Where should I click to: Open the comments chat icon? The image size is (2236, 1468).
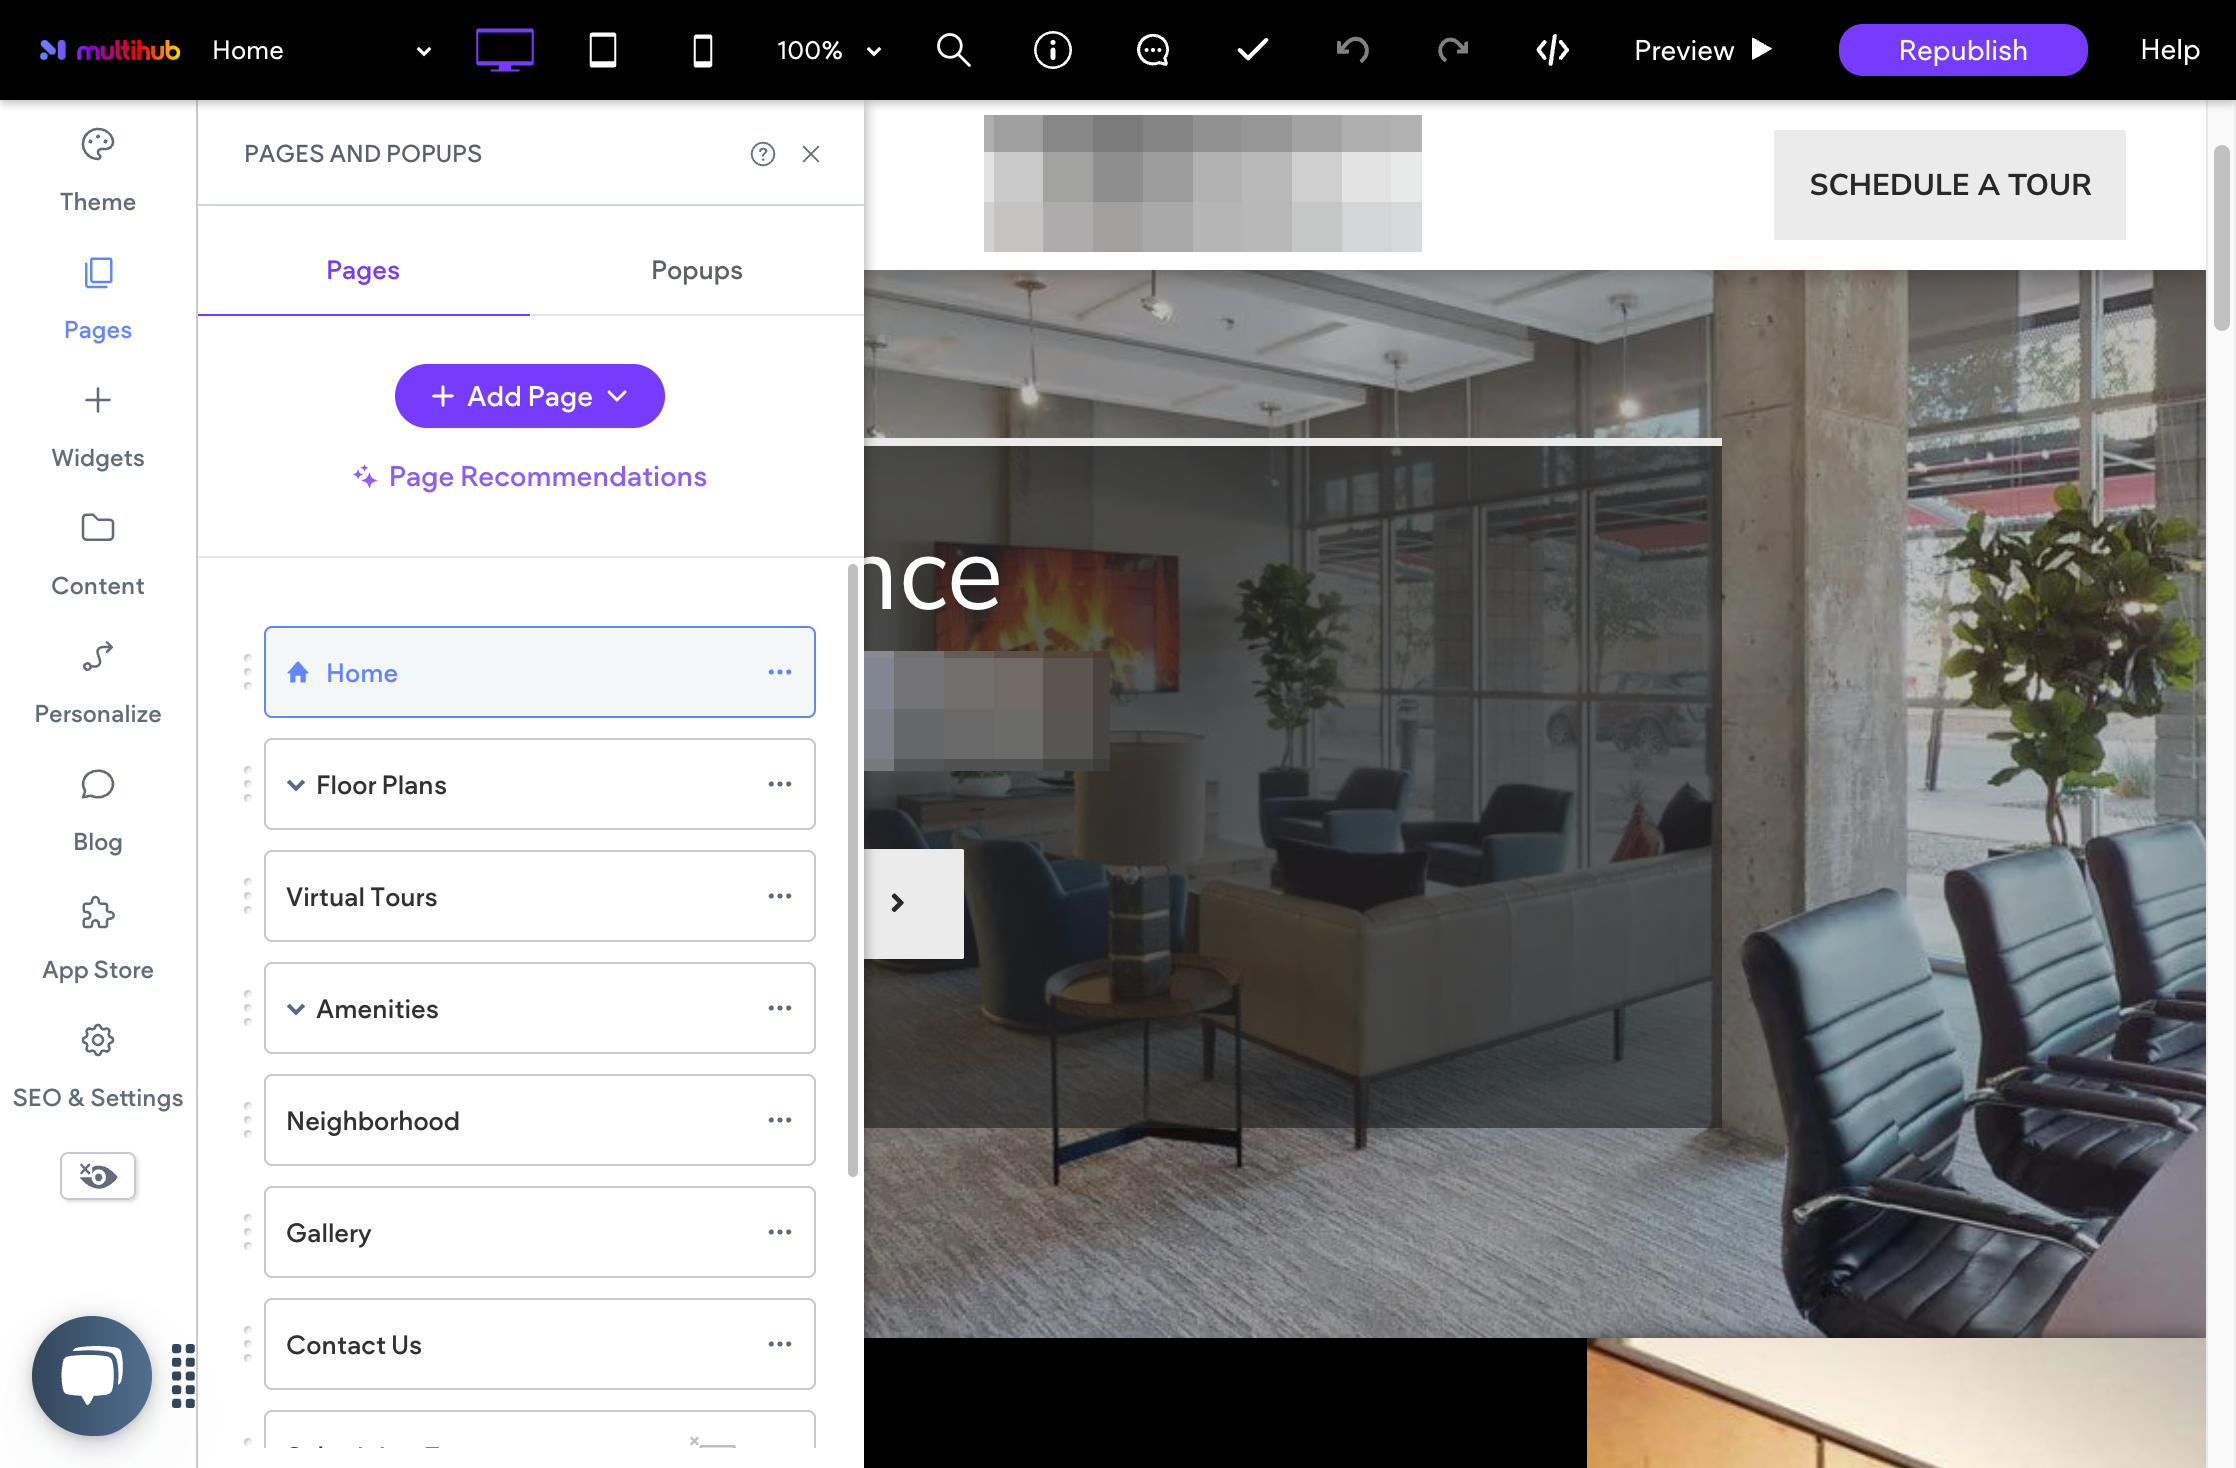tap(1153, 50)
